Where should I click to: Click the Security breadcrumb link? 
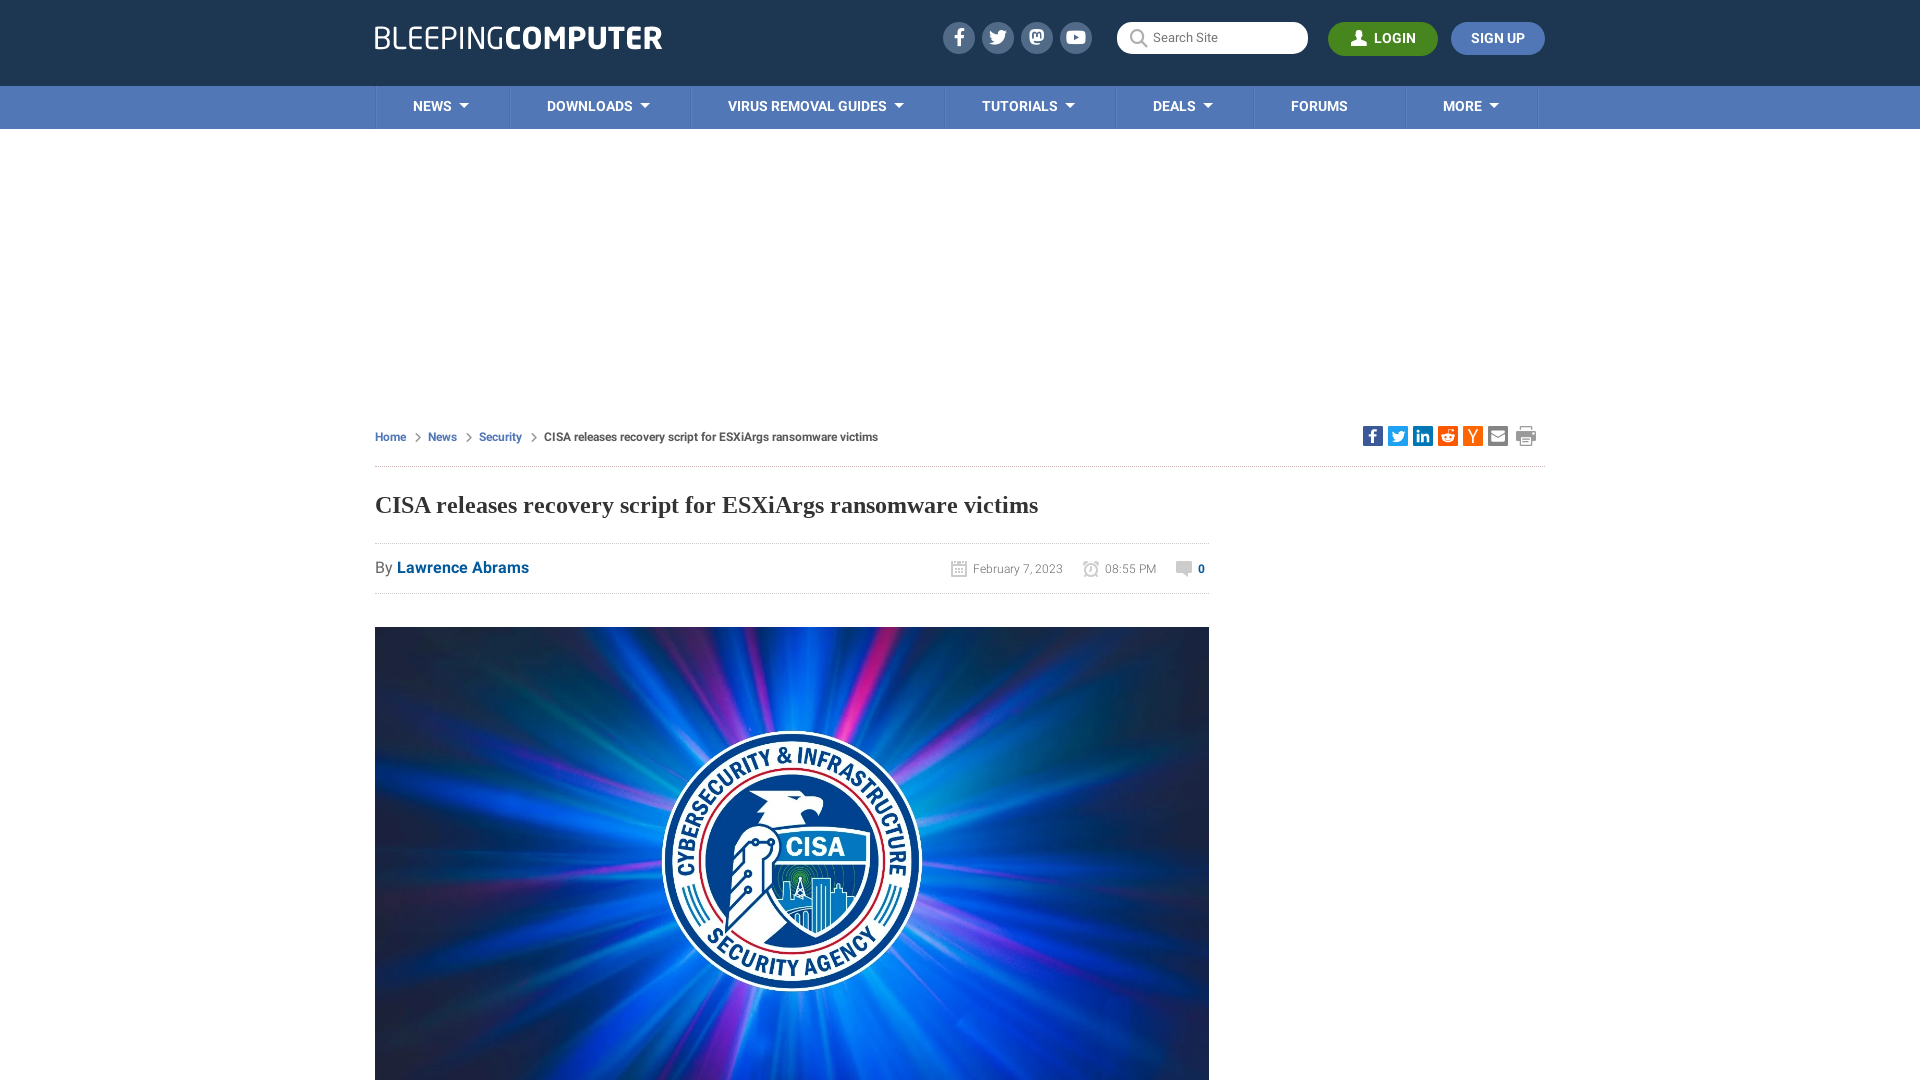click(500, 436)
